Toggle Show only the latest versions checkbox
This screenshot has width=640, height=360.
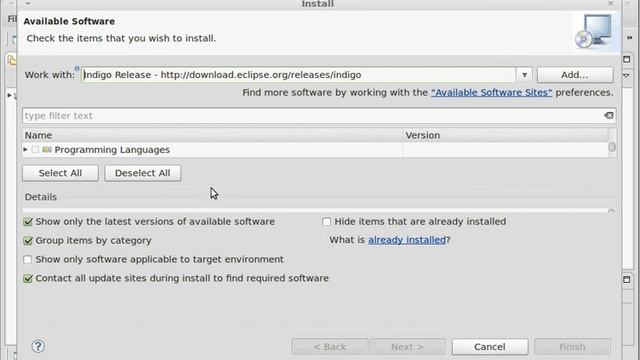pyautogui.click(x=28, y=222)
